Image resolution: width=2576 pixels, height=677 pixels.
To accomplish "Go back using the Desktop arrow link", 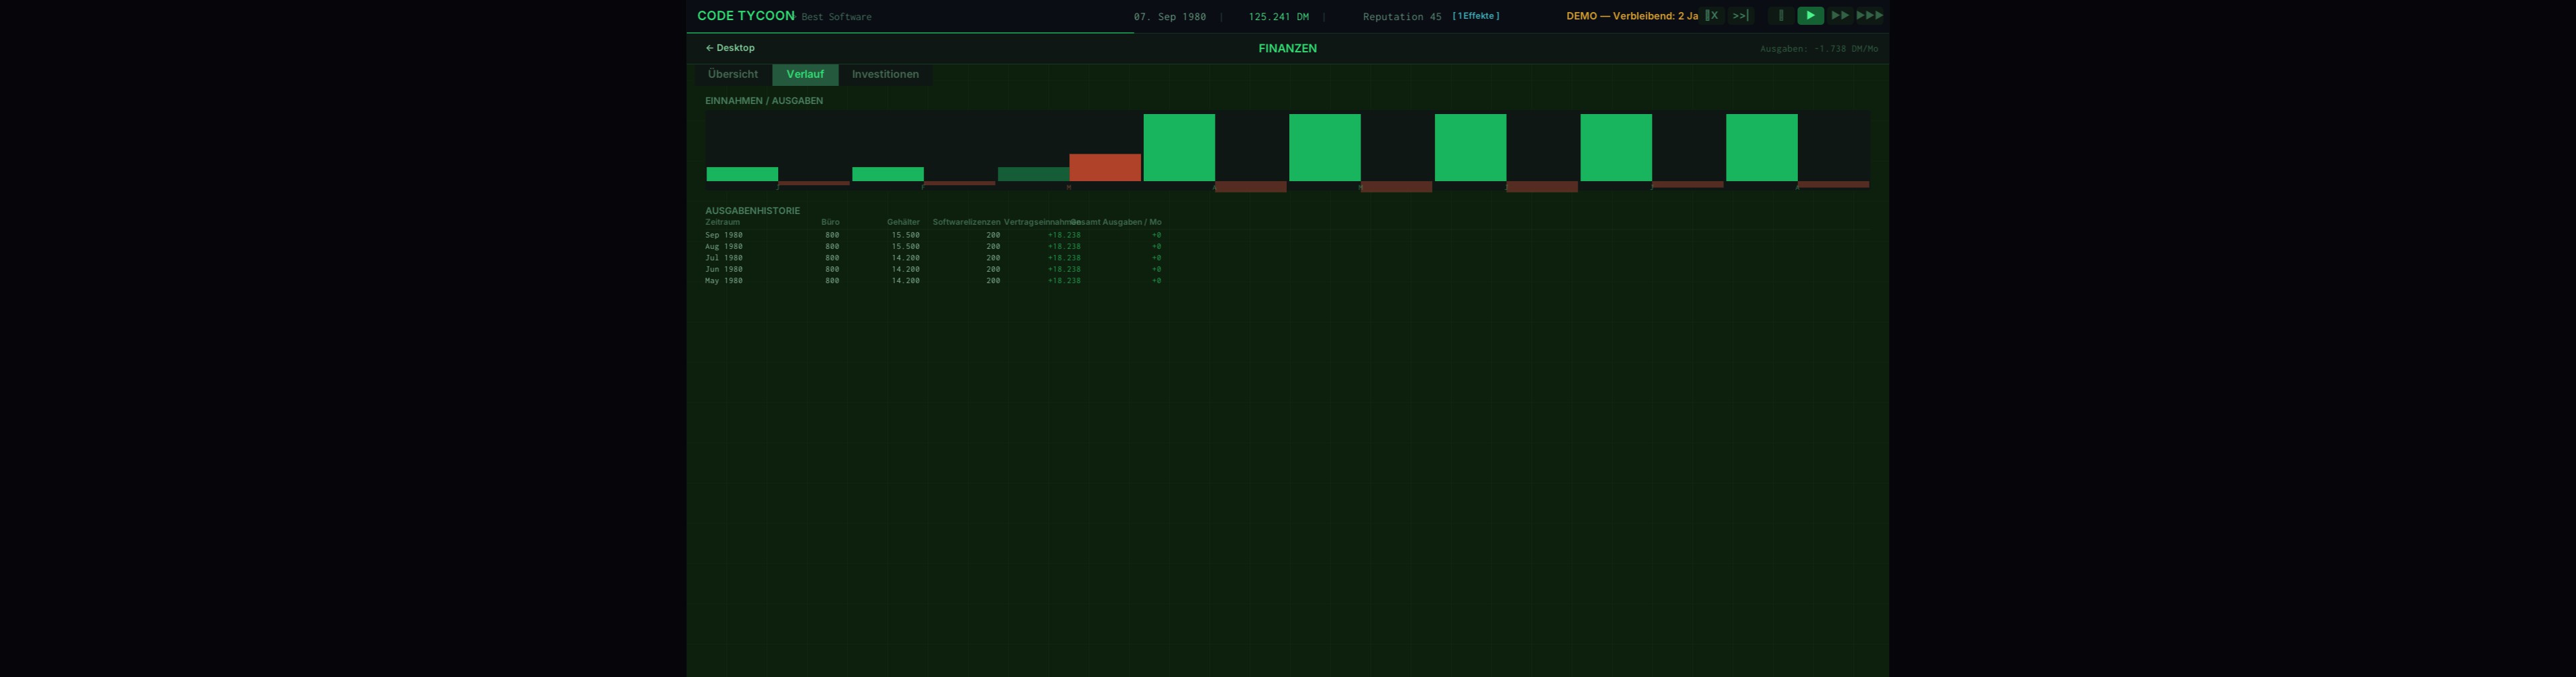I will tap(730, 48).
